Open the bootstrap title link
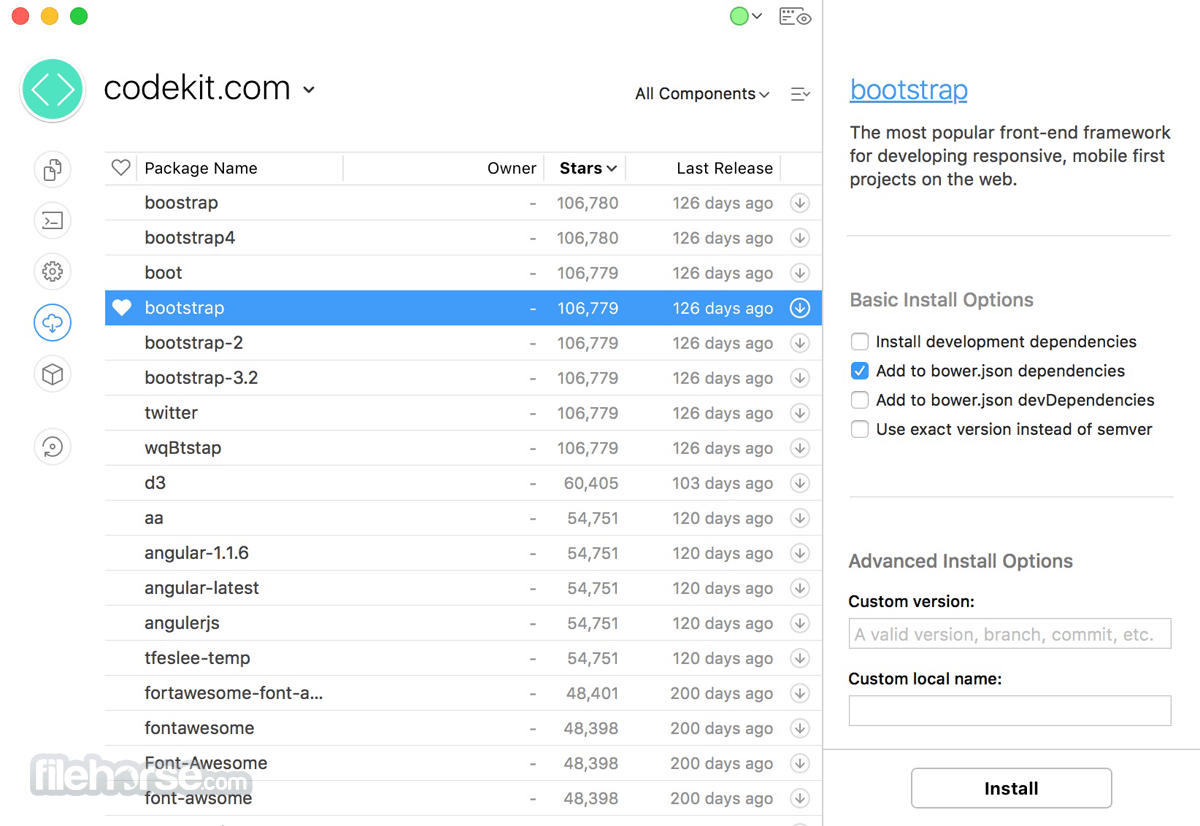1200x826 pixels. 908,90
